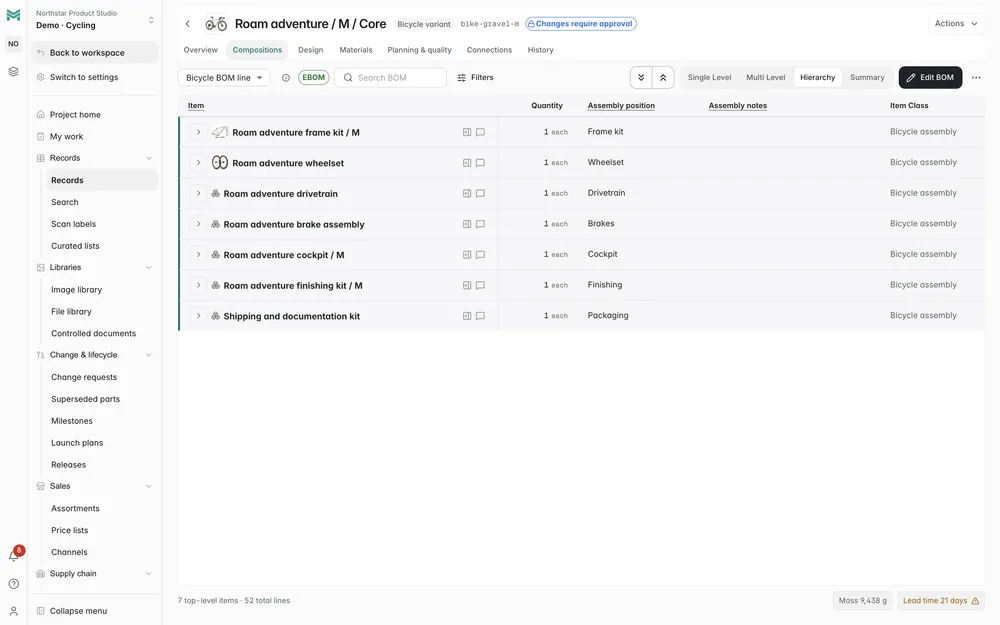Open side panel icon on Shipping and documentation kit row
Viewport: 1000px width, 625px height.
[467, 316]
